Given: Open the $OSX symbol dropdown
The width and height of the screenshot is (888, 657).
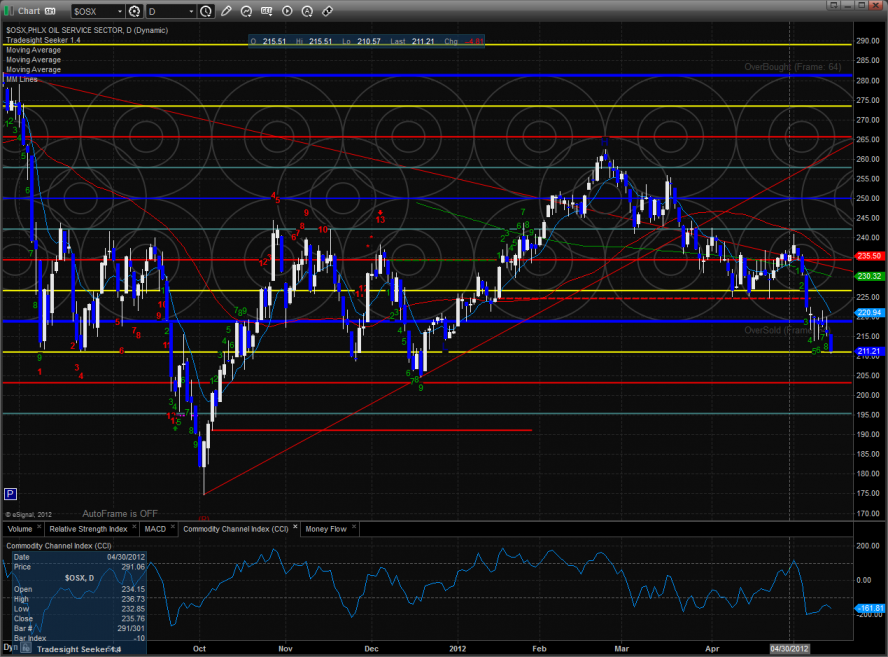Looking at the screenshot, I should pyautogui.click(x=119, y=11).
